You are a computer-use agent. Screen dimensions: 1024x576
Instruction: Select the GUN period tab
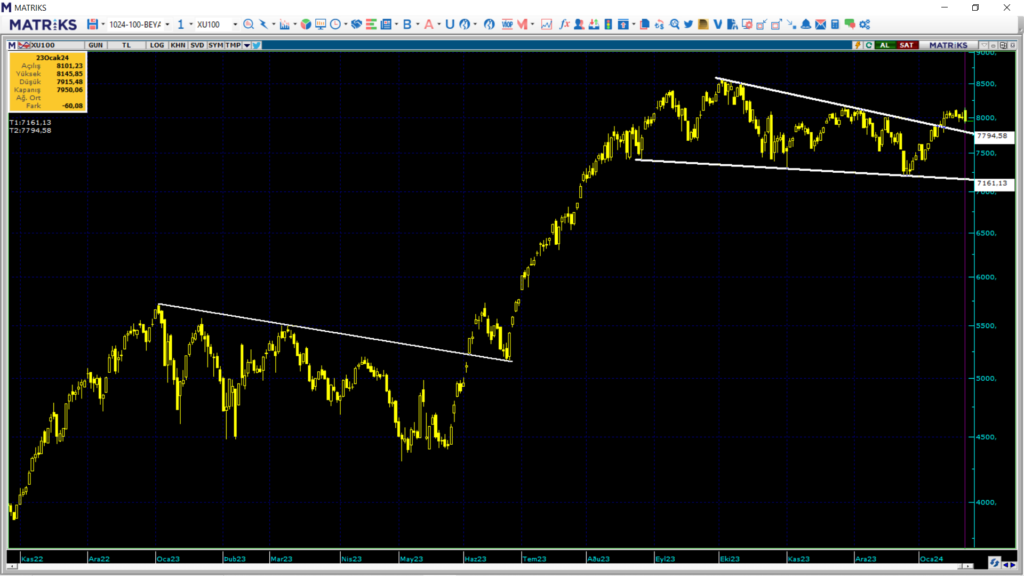[96, 45]
